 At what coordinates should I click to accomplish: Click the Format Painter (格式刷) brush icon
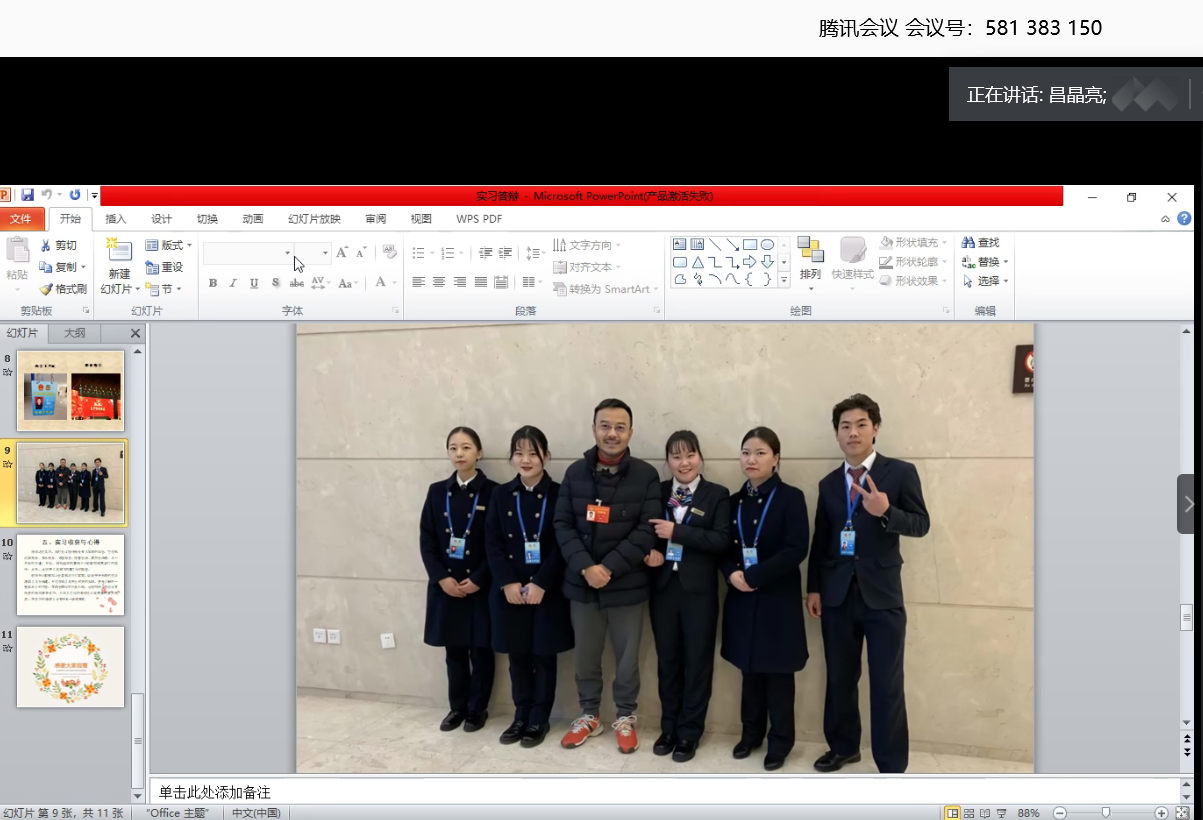[46, 289]
